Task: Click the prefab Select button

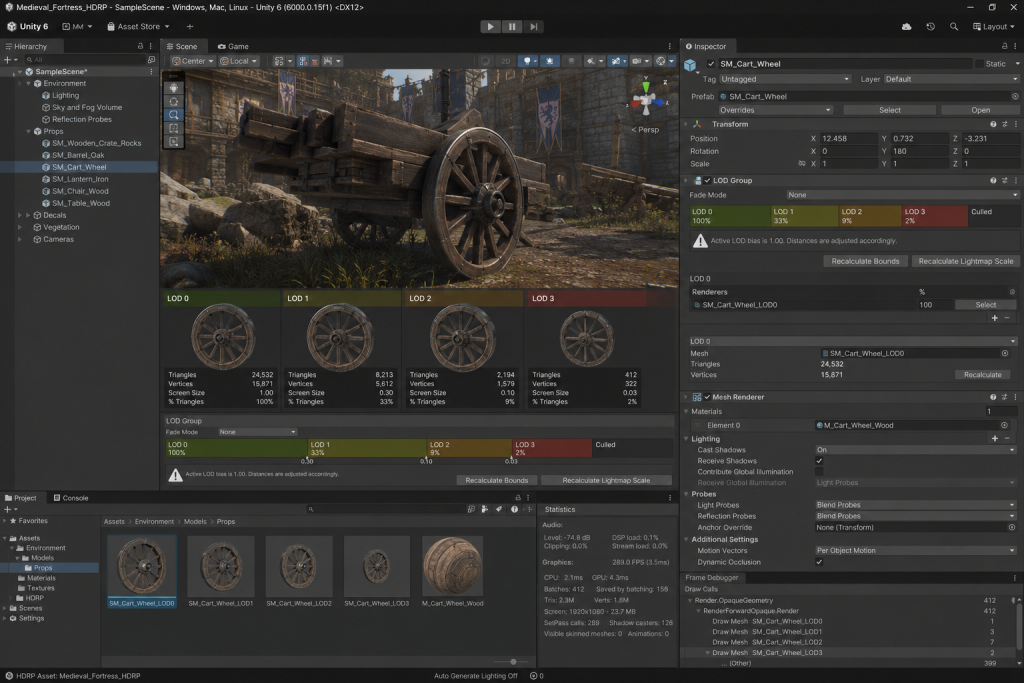Action: 889,110
